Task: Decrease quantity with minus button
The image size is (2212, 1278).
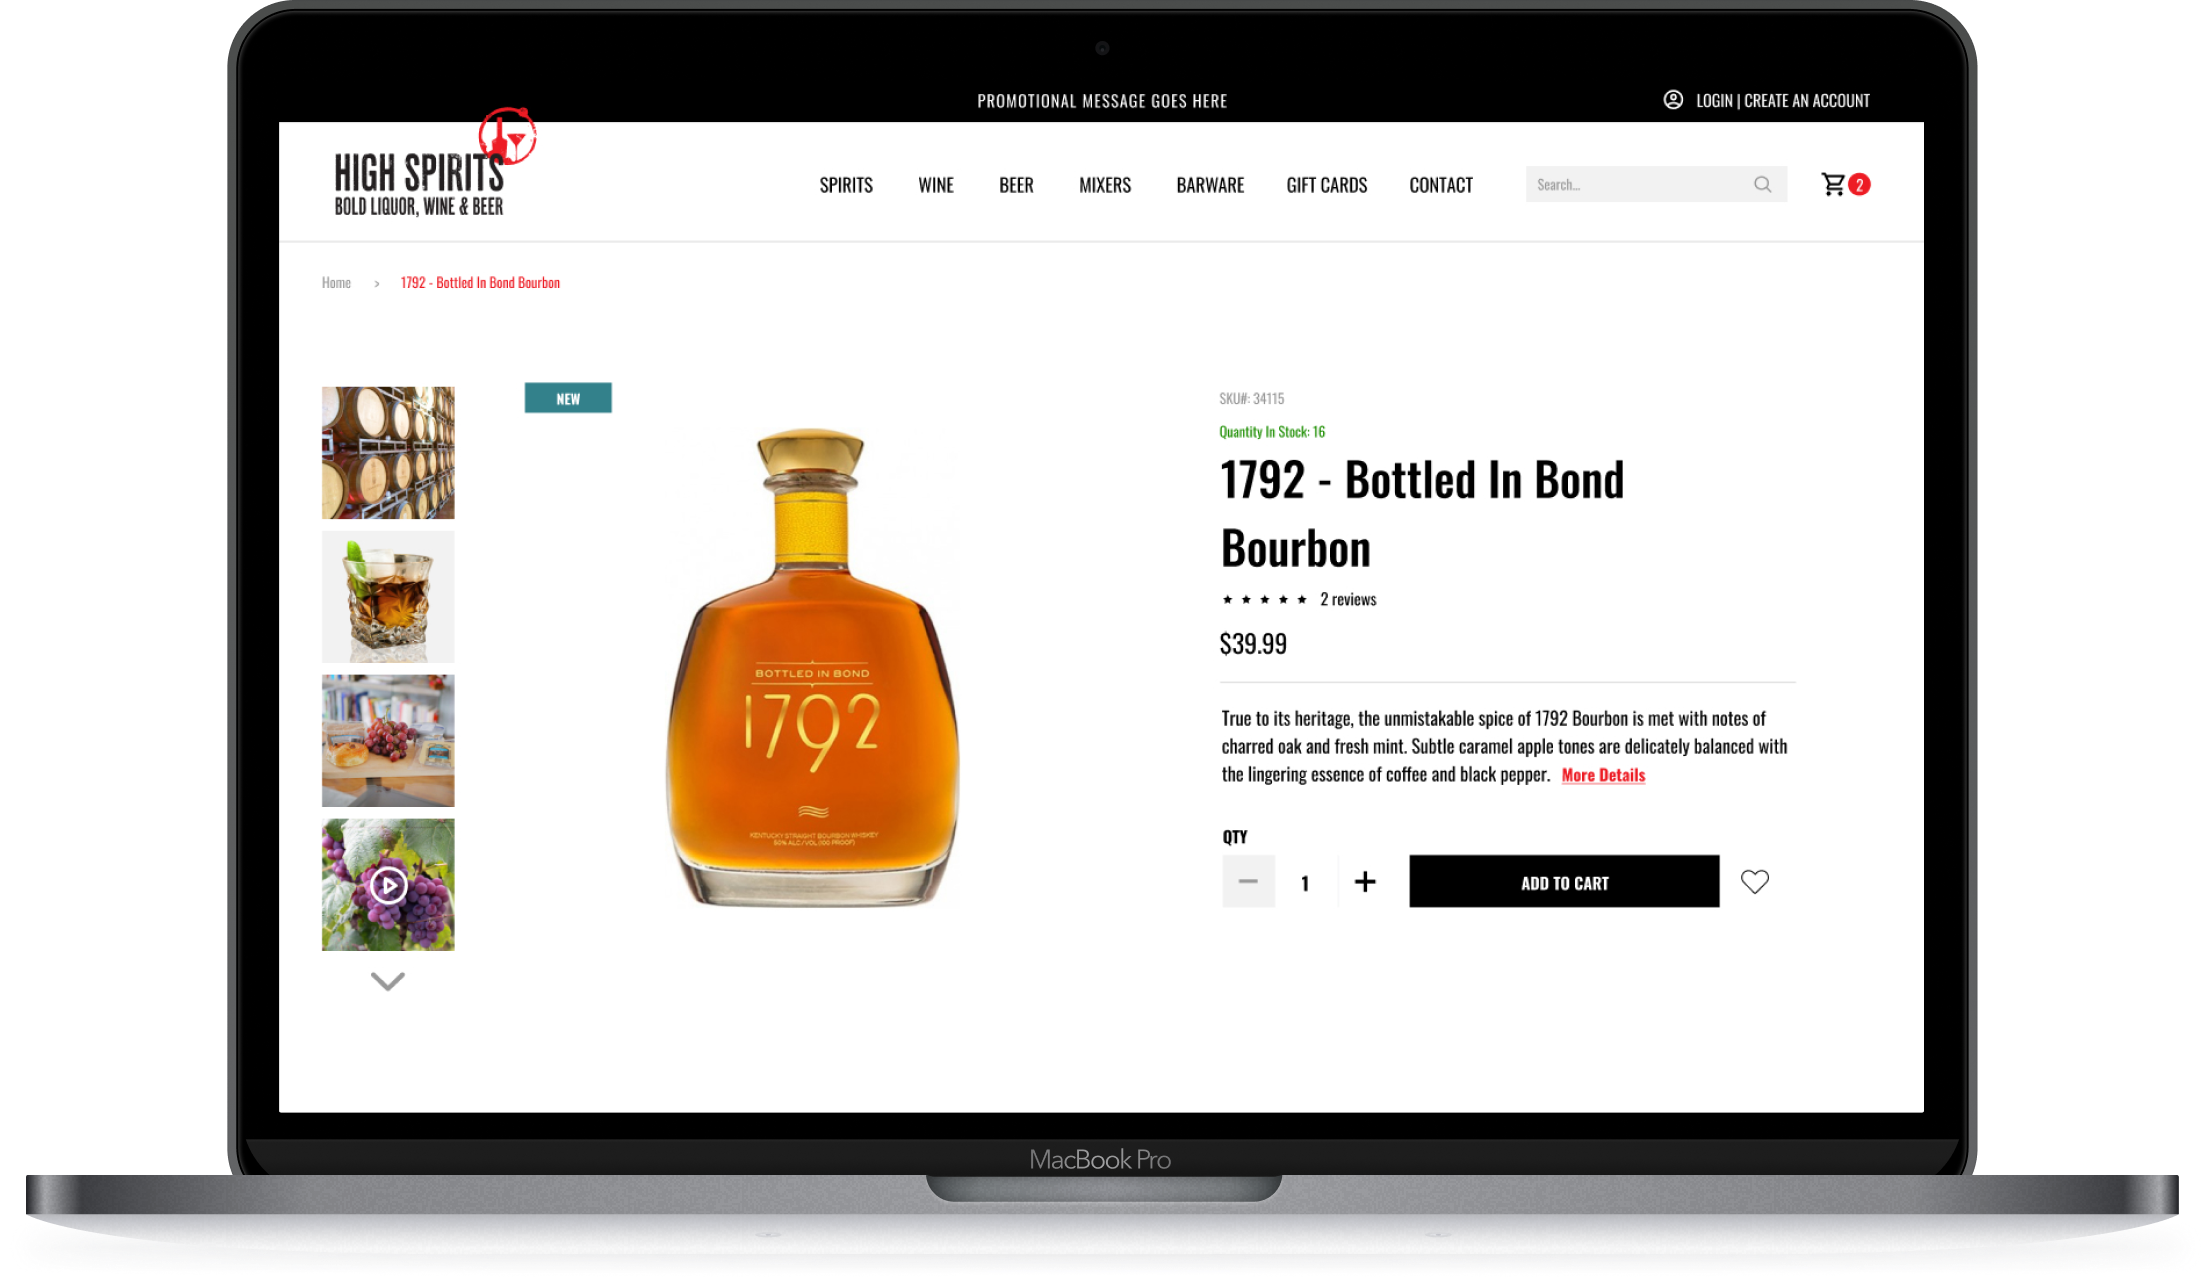Action: pyautogui.click(x=1248, y=882)
